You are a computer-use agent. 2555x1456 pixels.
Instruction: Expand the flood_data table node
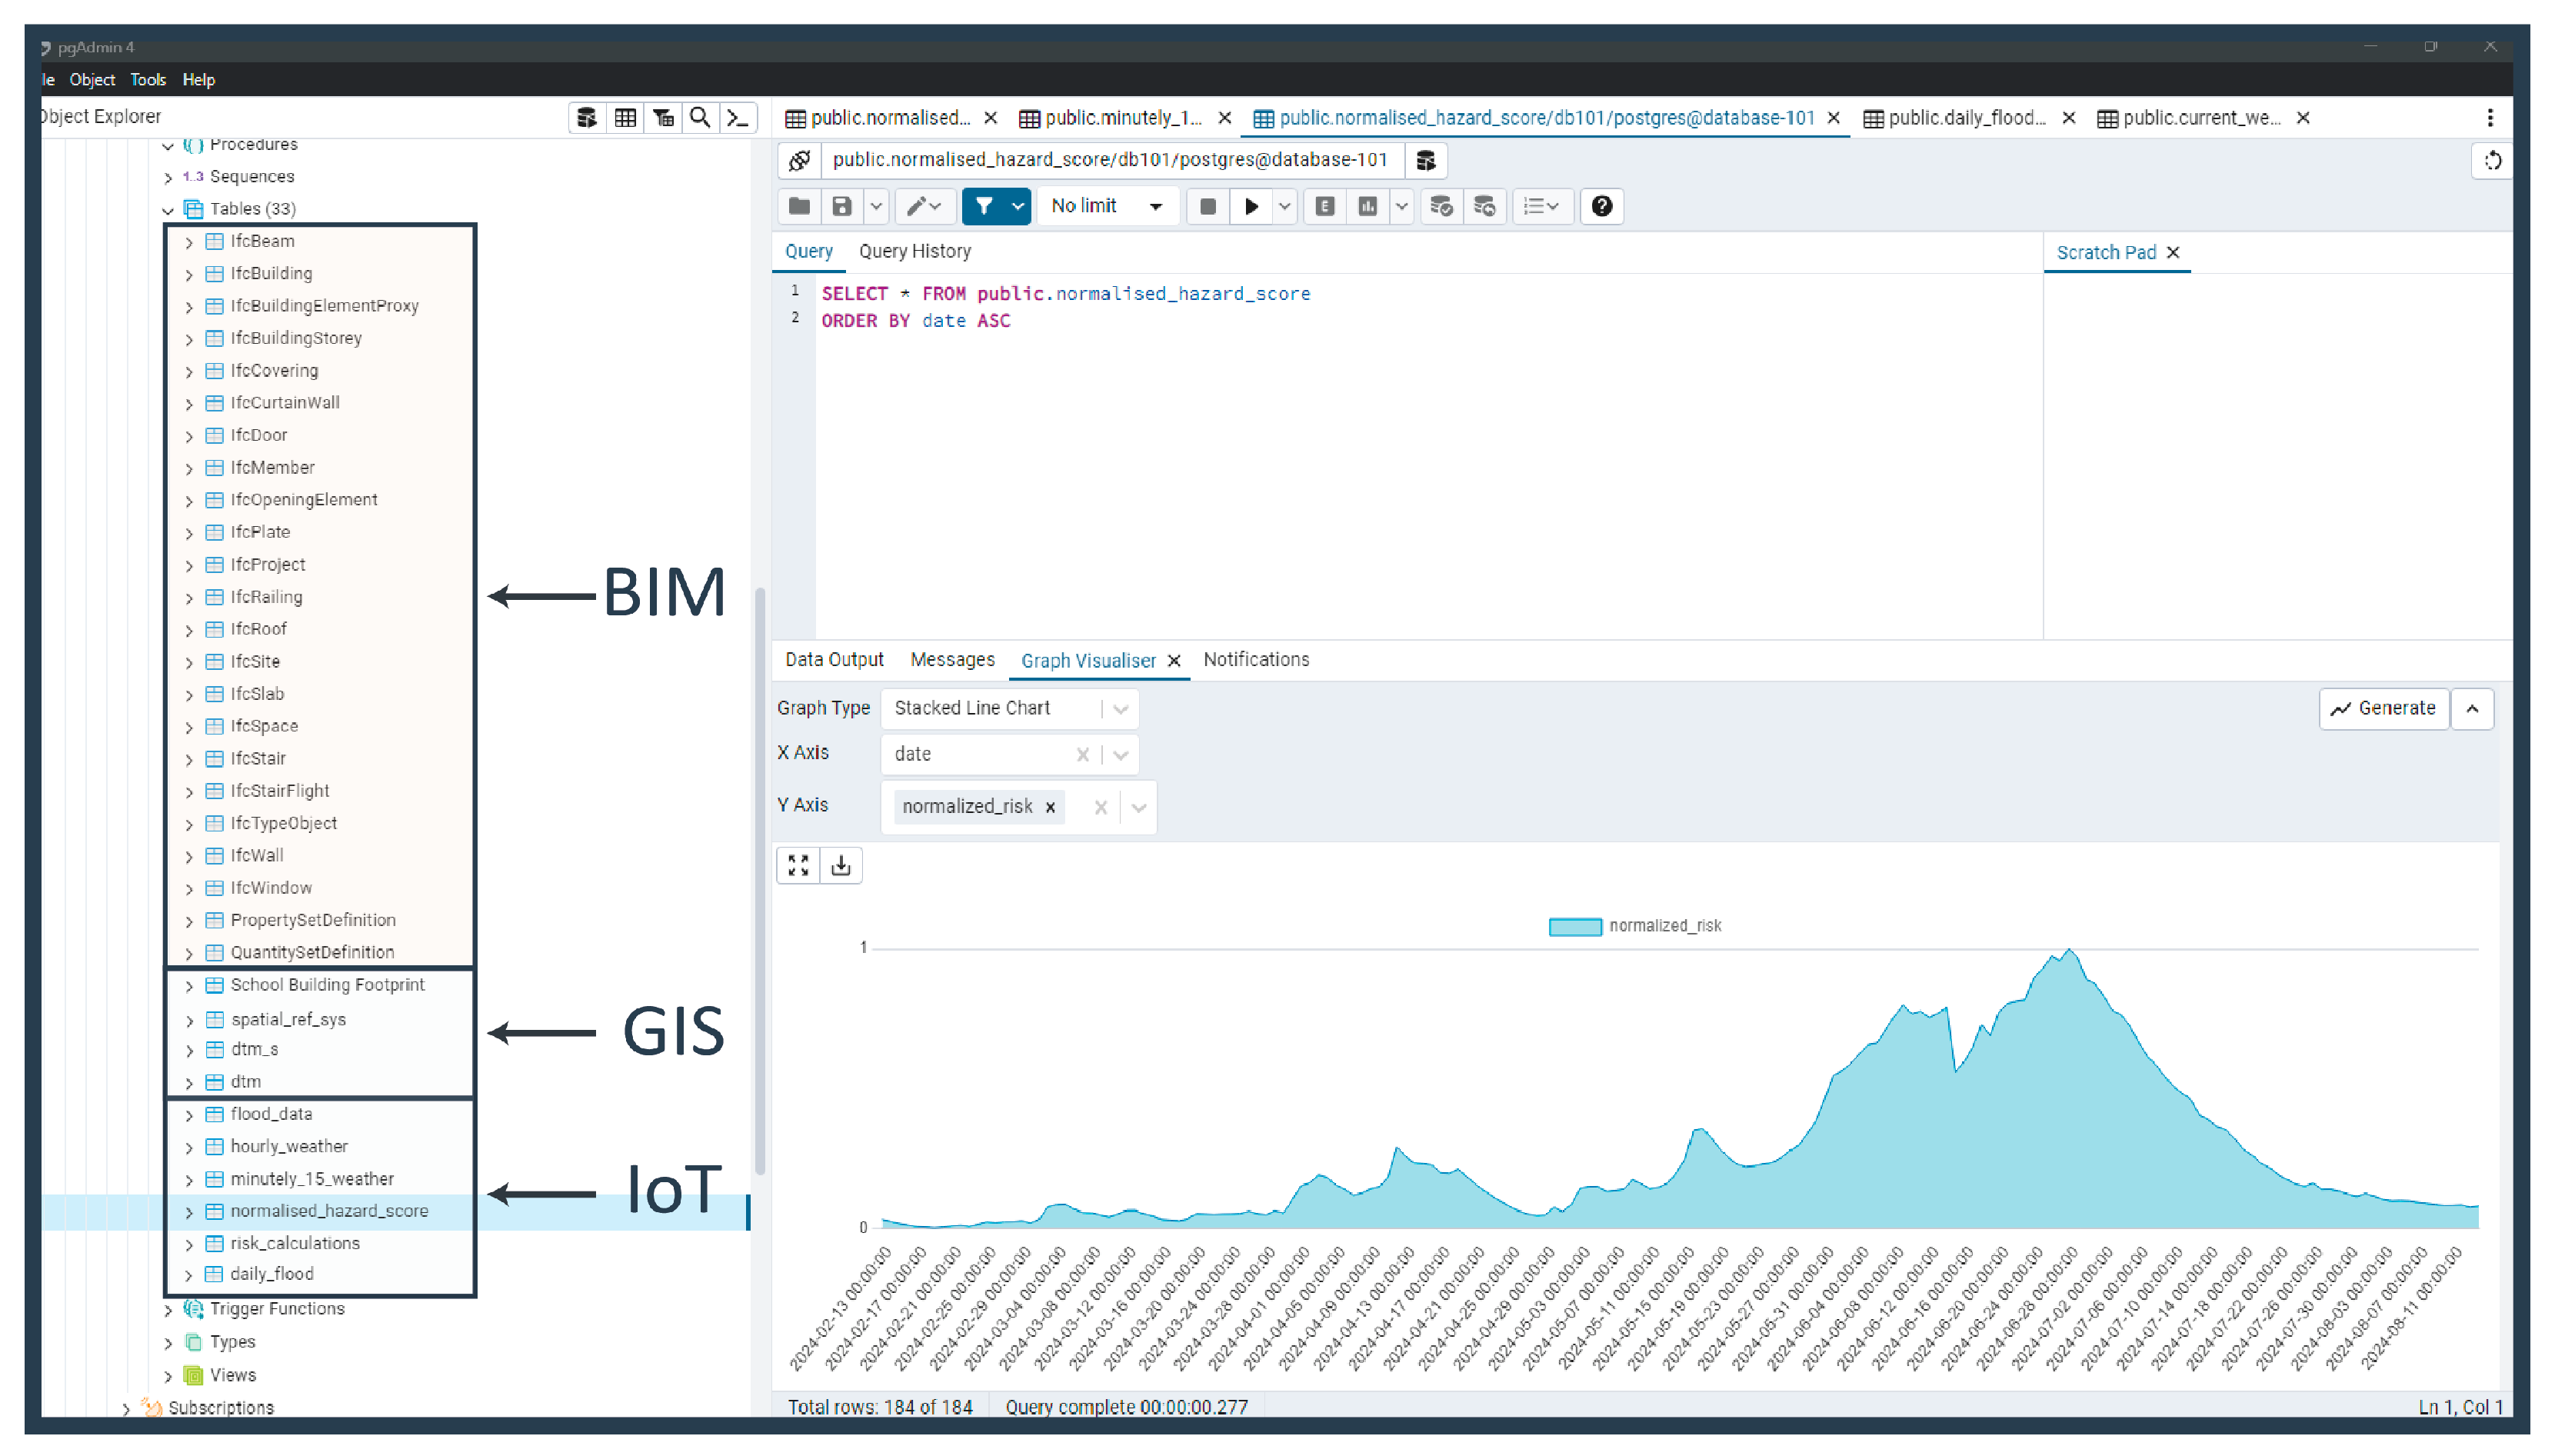[x=189, y=1115]
